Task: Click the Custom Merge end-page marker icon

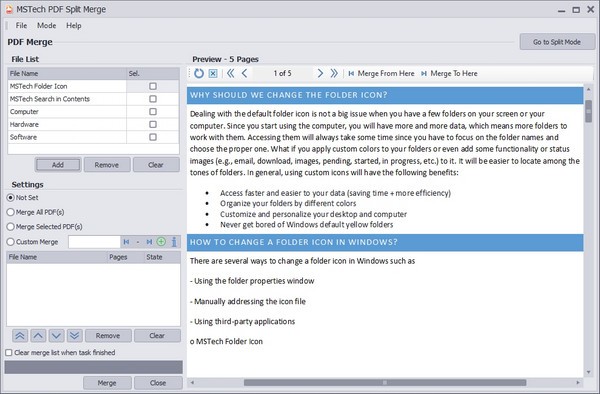Action: [x=149, y=242]
